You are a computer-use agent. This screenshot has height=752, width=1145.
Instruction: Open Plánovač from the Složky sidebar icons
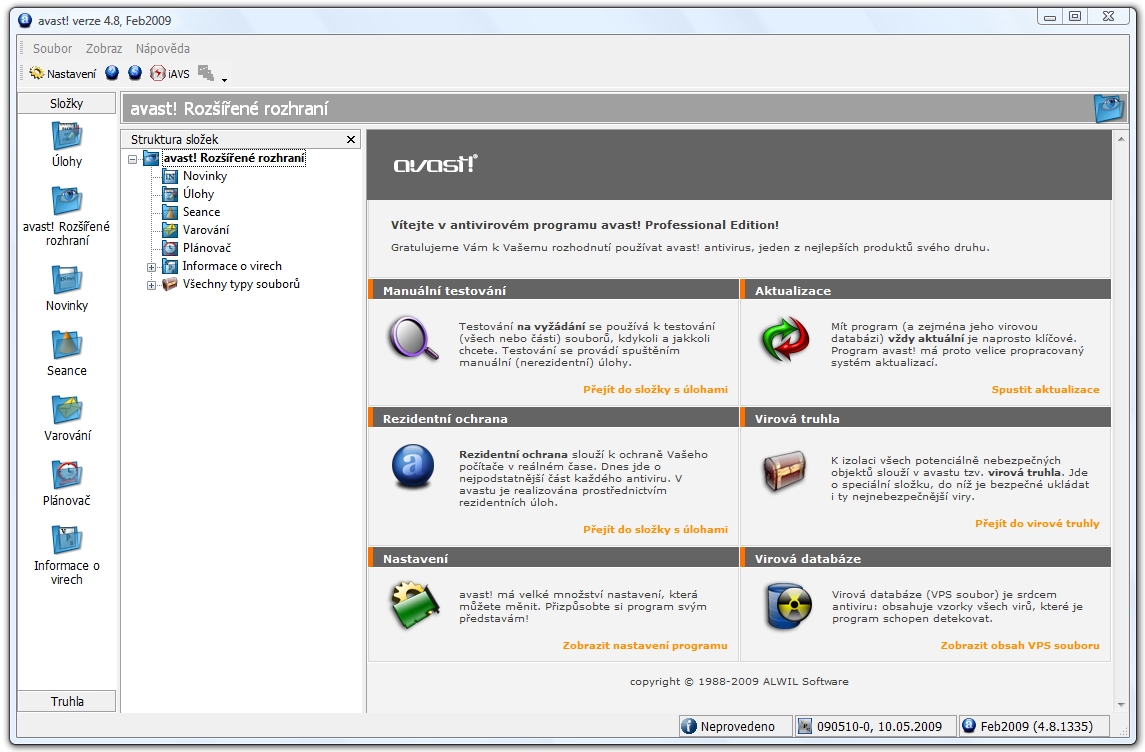[x=66, y=483]
